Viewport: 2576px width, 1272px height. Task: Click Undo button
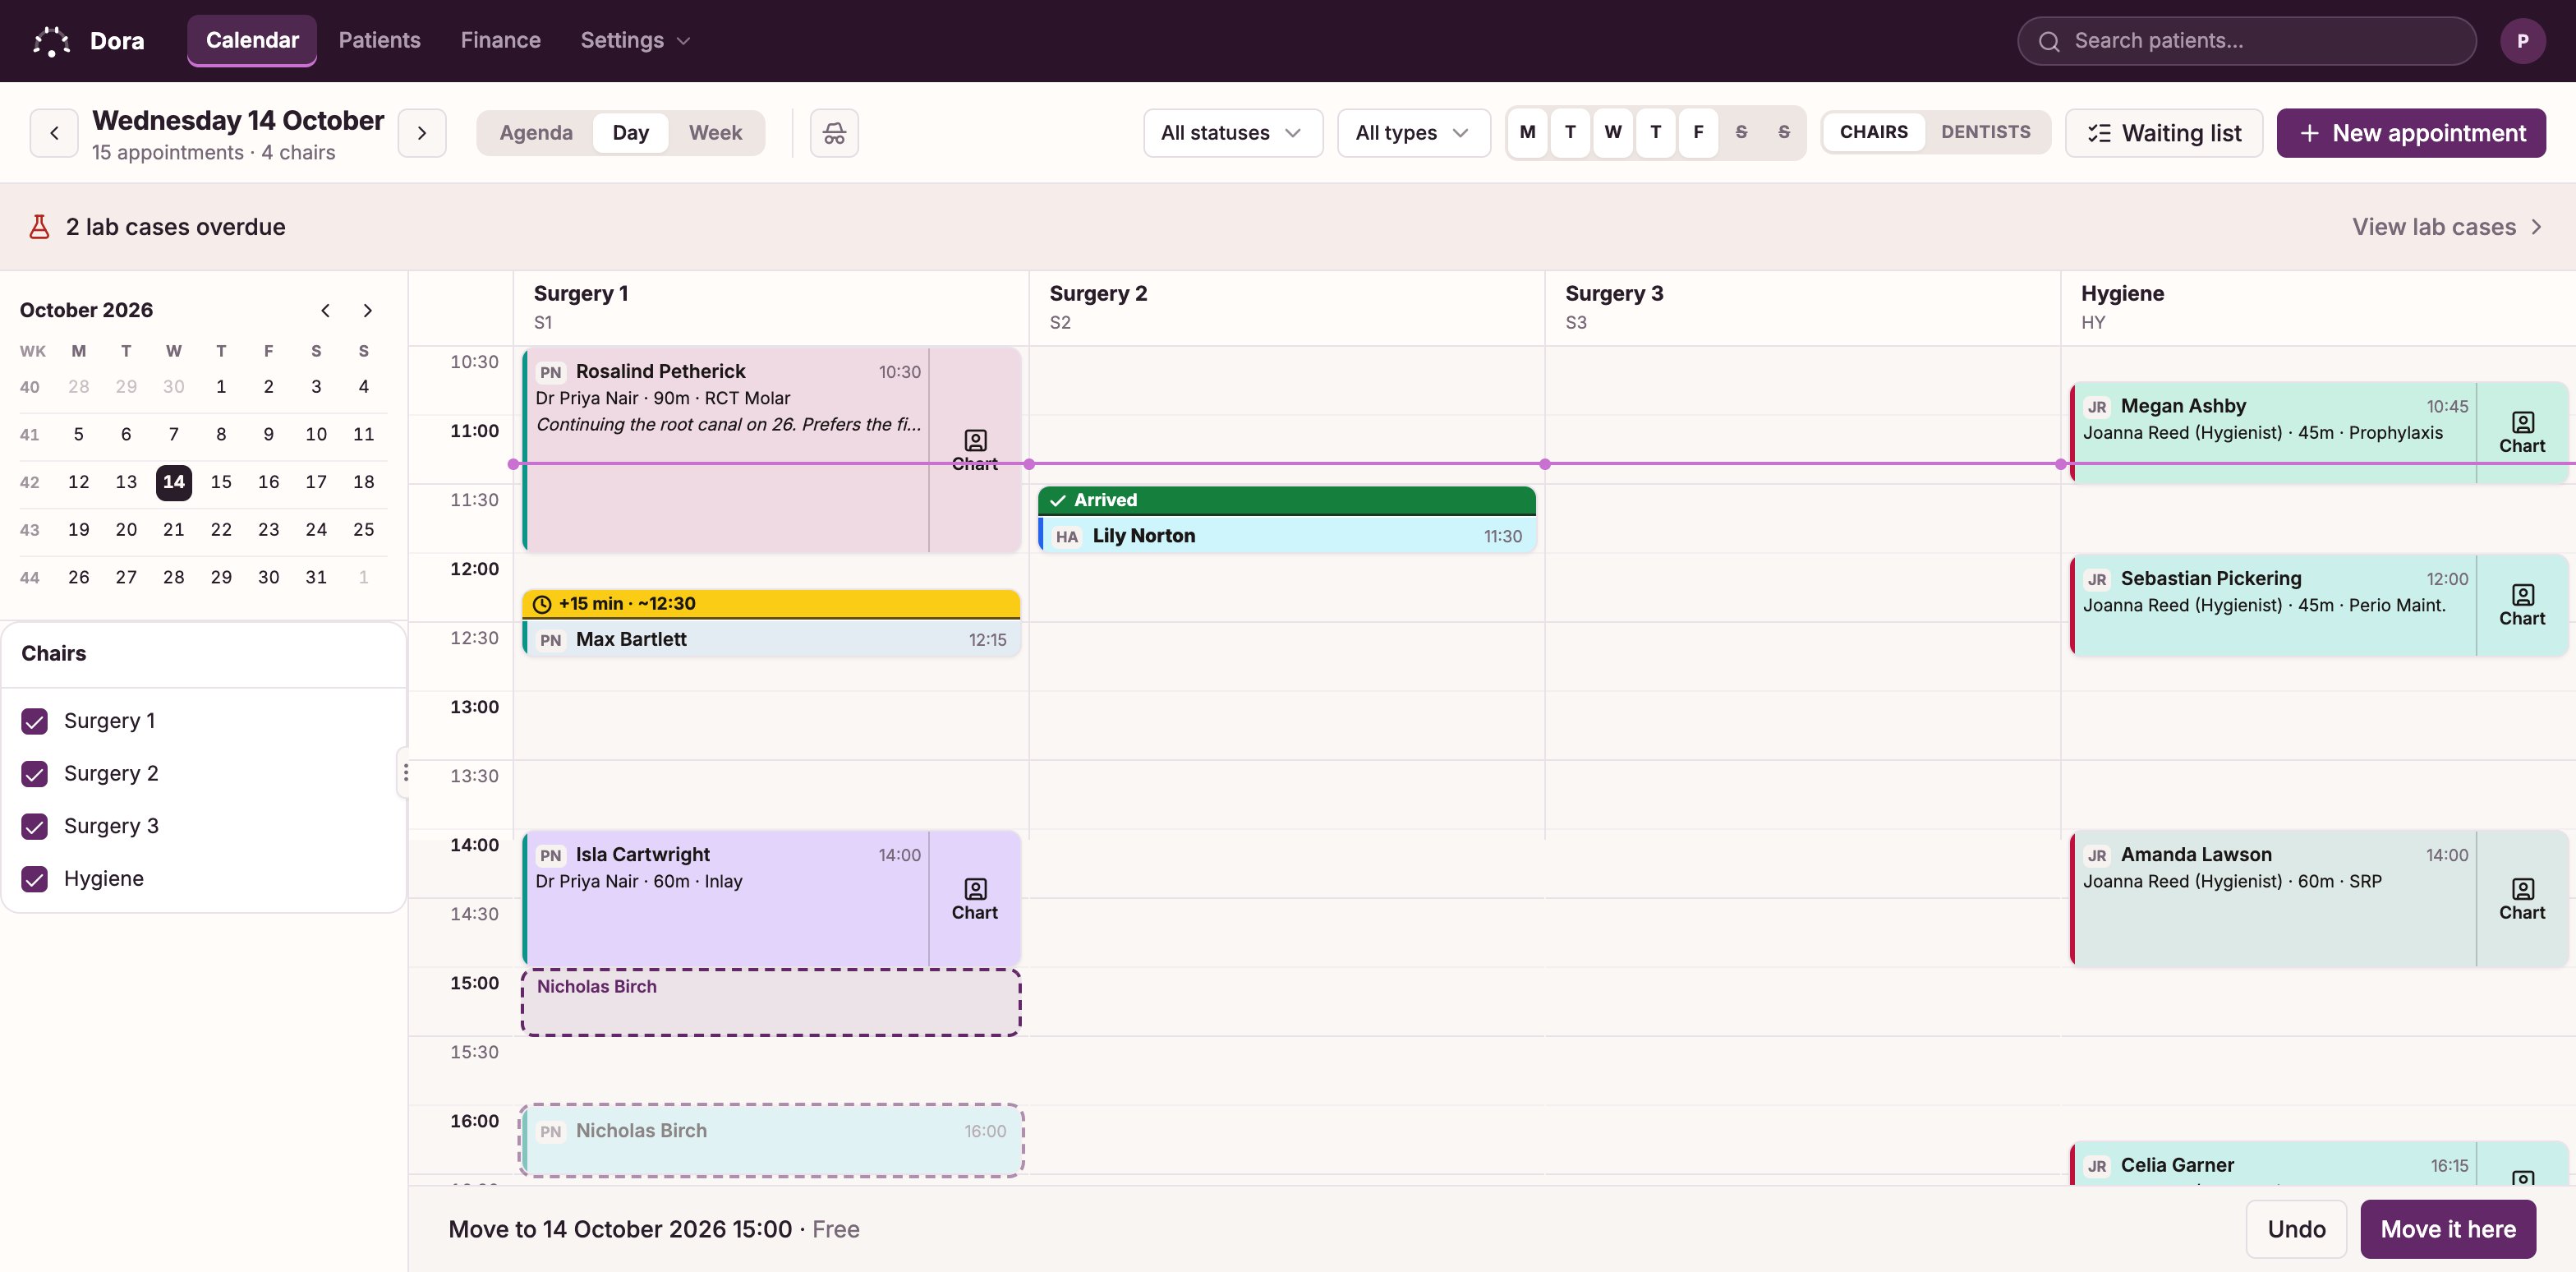click(2296, 1229)
